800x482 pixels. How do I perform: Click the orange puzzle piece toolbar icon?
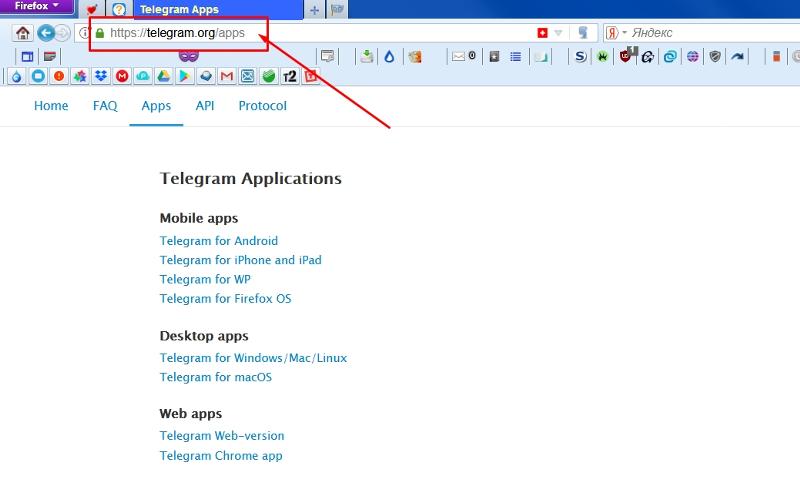click(415, 57)
